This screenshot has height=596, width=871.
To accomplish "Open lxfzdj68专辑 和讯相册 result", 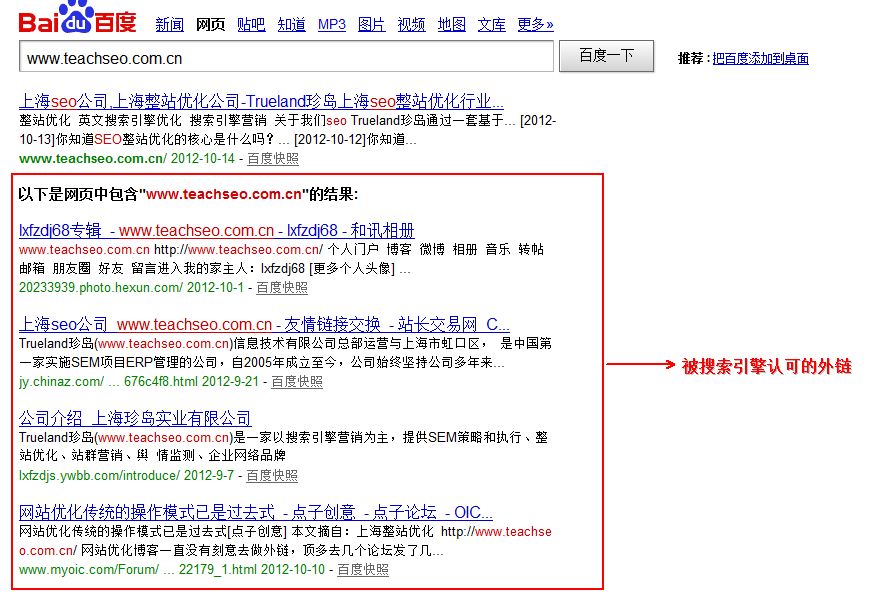I will click(x=217, y=231).
